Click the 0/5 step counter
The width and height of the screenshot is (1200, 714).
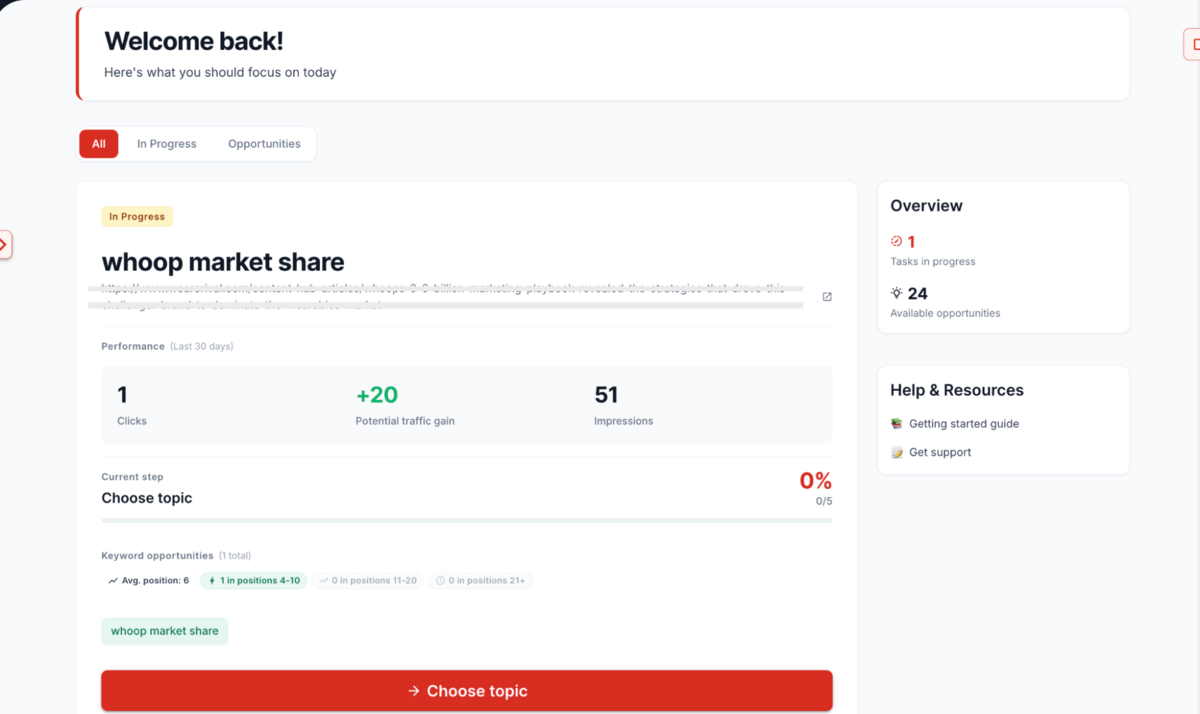[x=824, y=501]
